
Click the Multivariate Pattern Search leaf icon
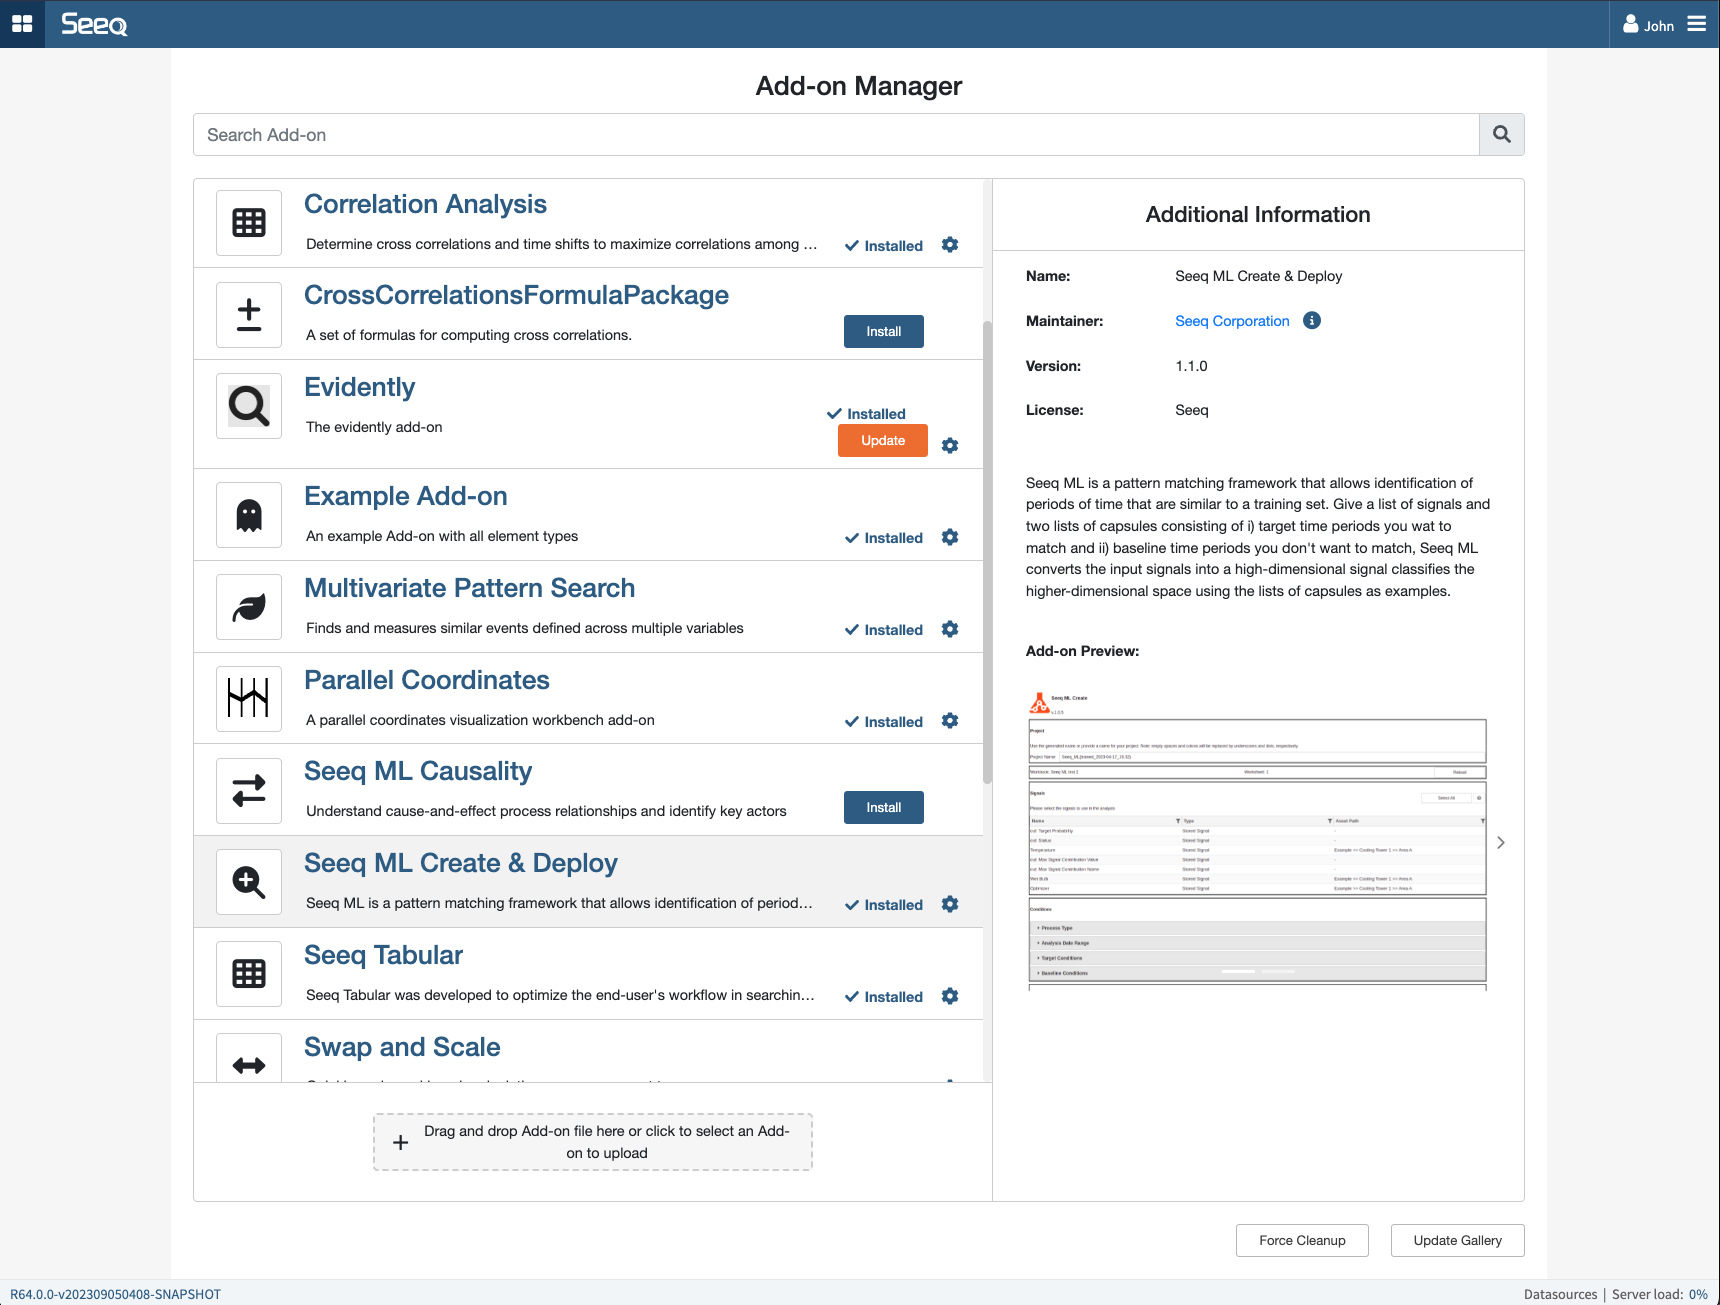point(248,606)
